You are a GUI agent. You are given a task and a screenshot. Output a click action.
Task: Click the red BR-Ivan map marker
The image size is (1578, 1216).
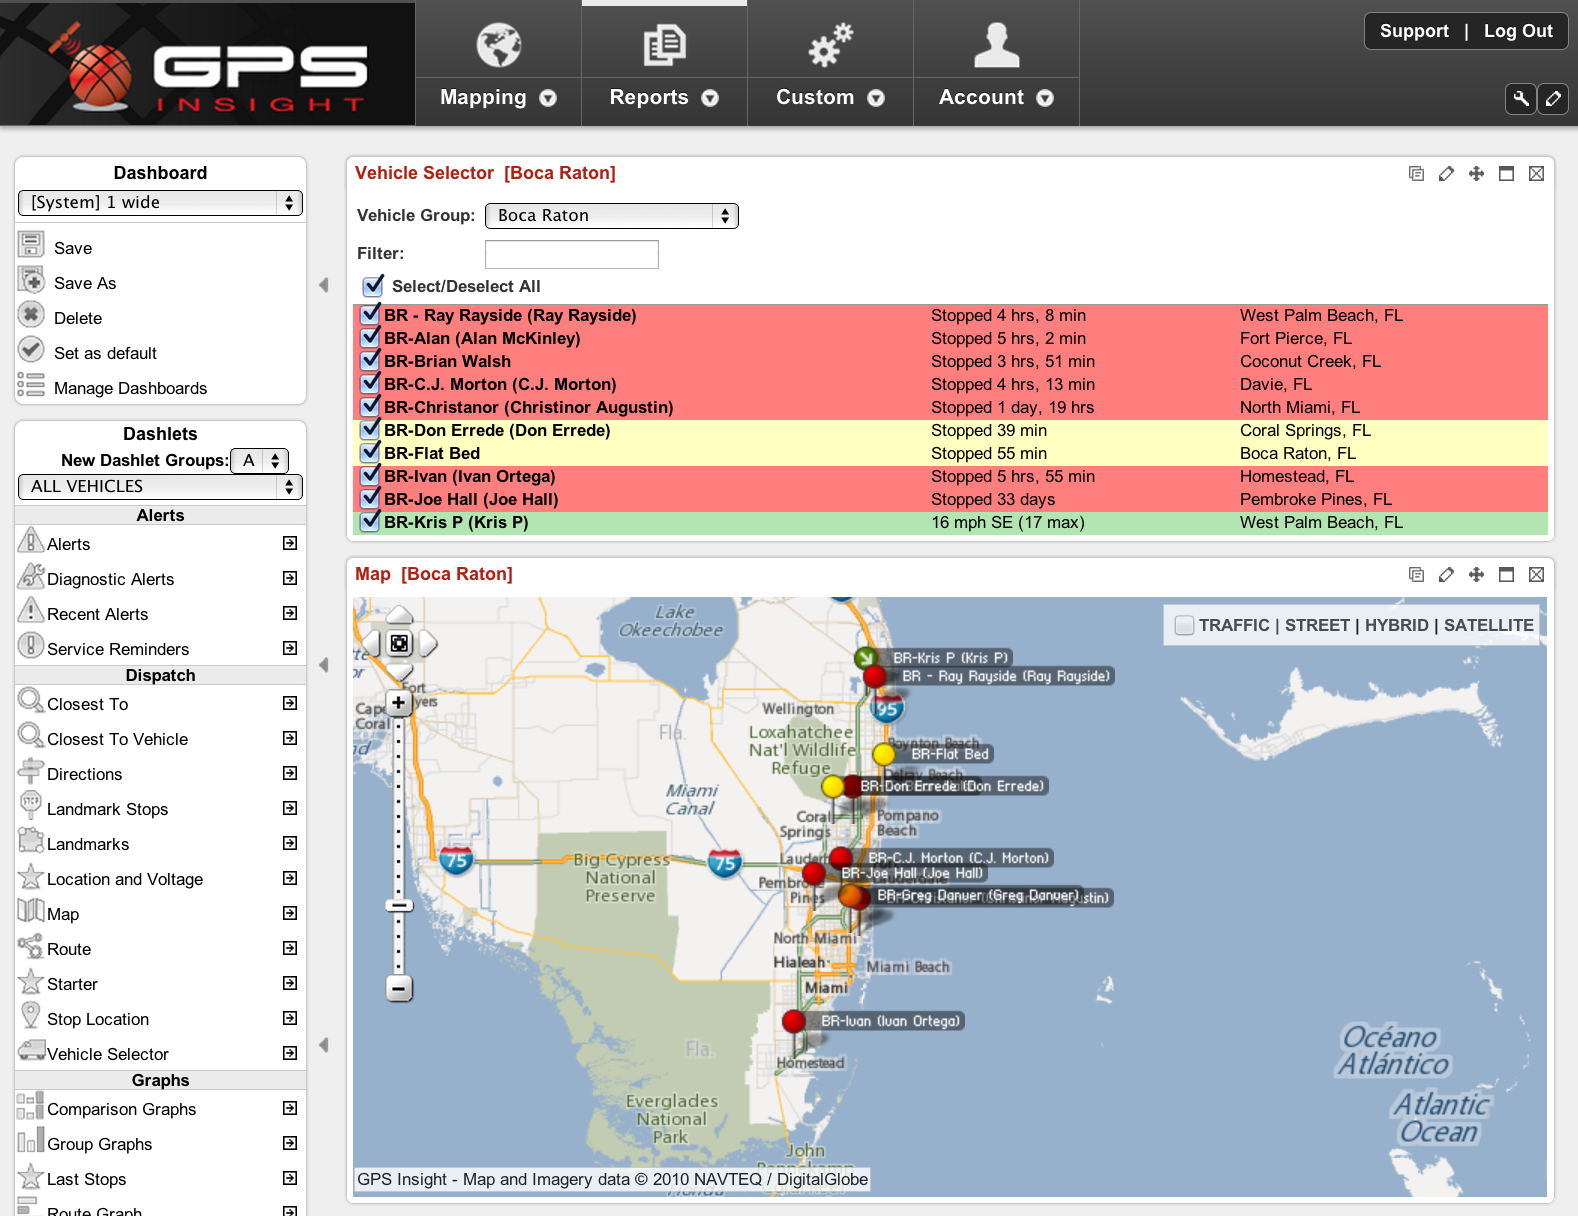tap(794, 1021)
